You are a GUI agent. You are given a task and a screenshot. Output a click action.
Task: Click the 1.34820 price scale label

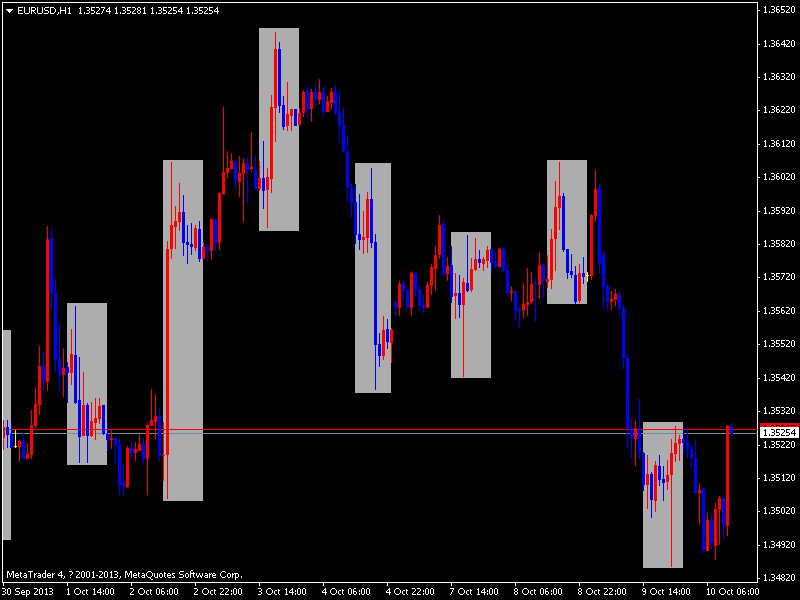coord(779,578)
